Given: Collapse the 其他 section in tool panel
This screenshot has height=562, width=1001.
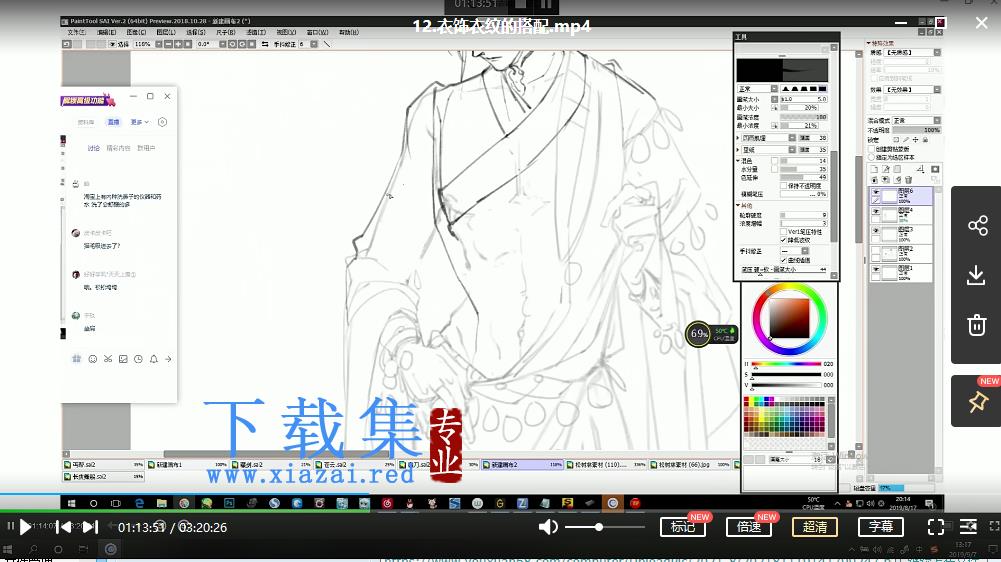Looking at the screenshot, I should pyautogui.click(x=738, y=206).
